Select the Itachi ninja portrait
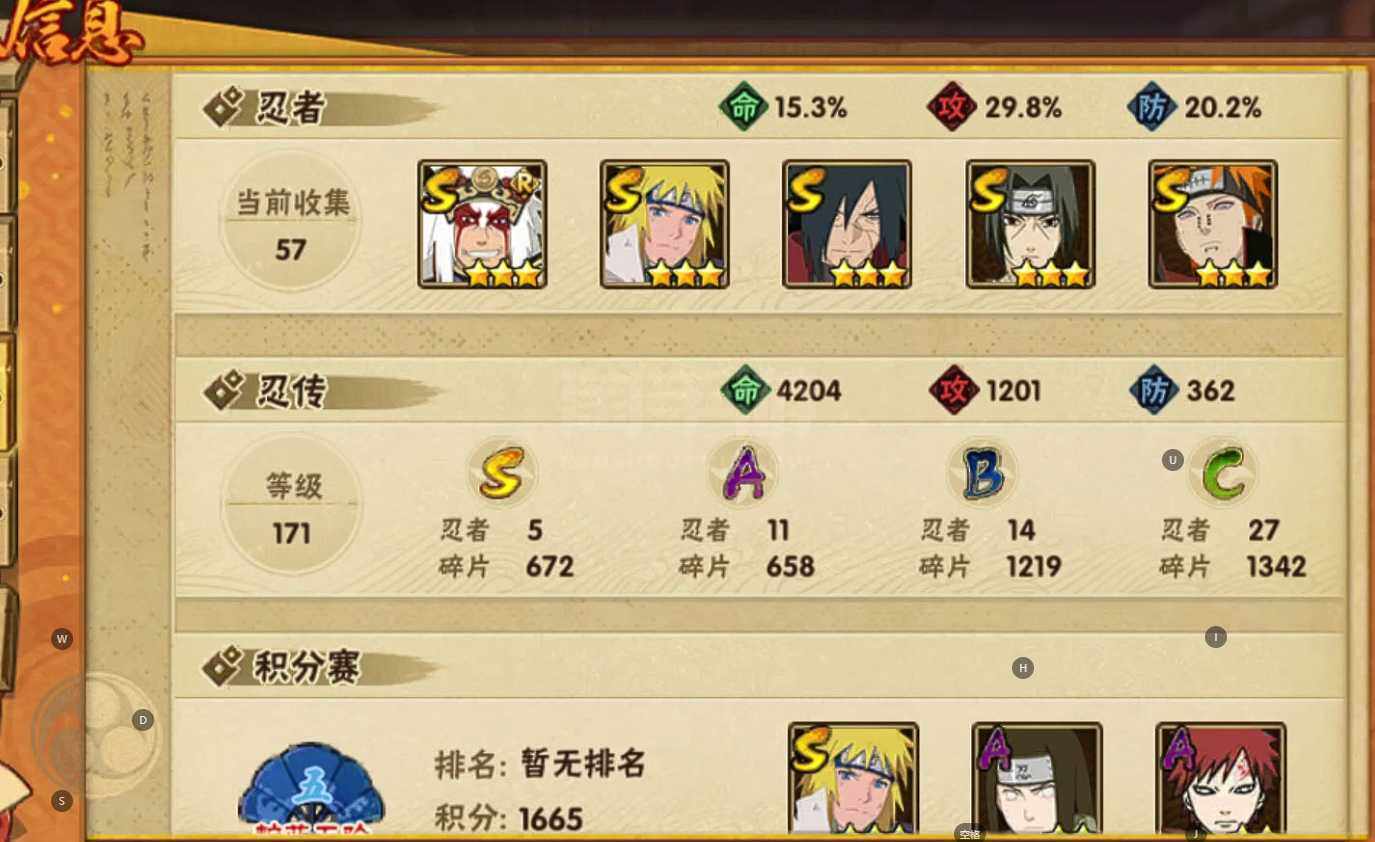The image size is (1375, 842). pyautogui.click(x=1031, y=224)
